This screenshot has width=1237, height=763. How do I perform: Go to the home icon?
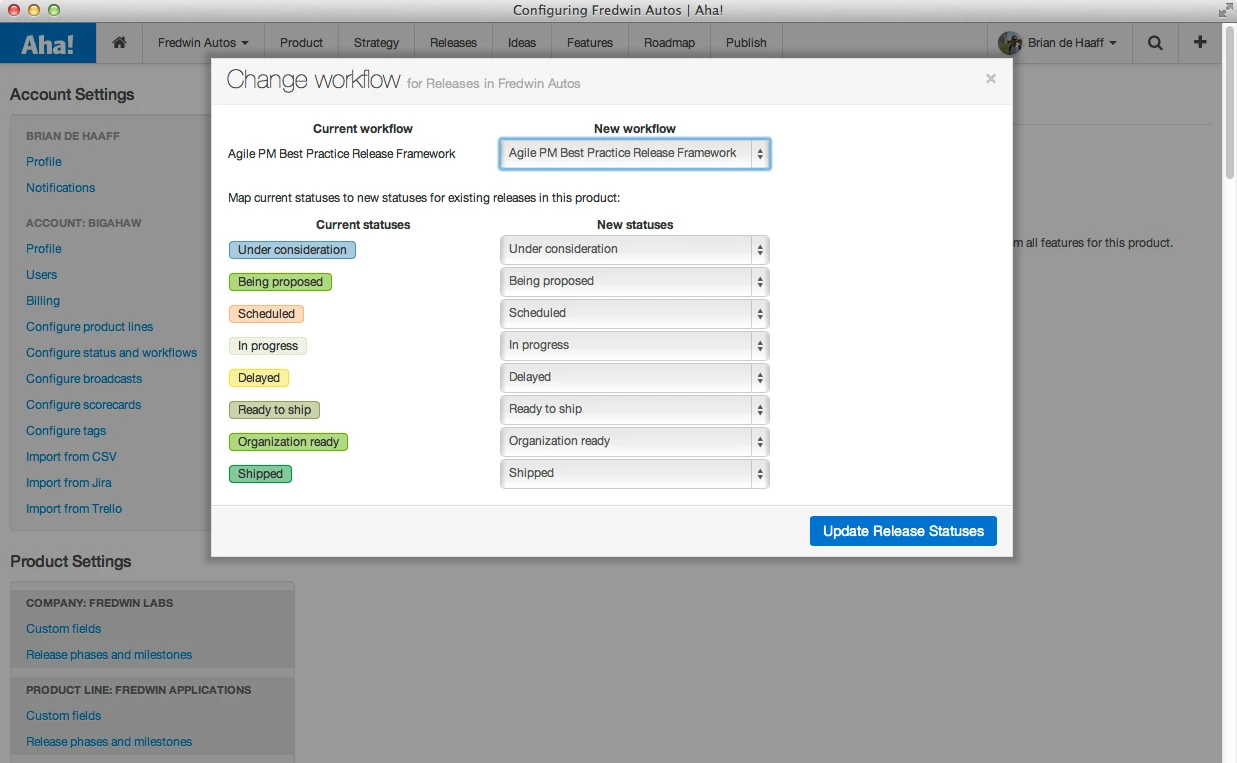(x=119, y=43)
